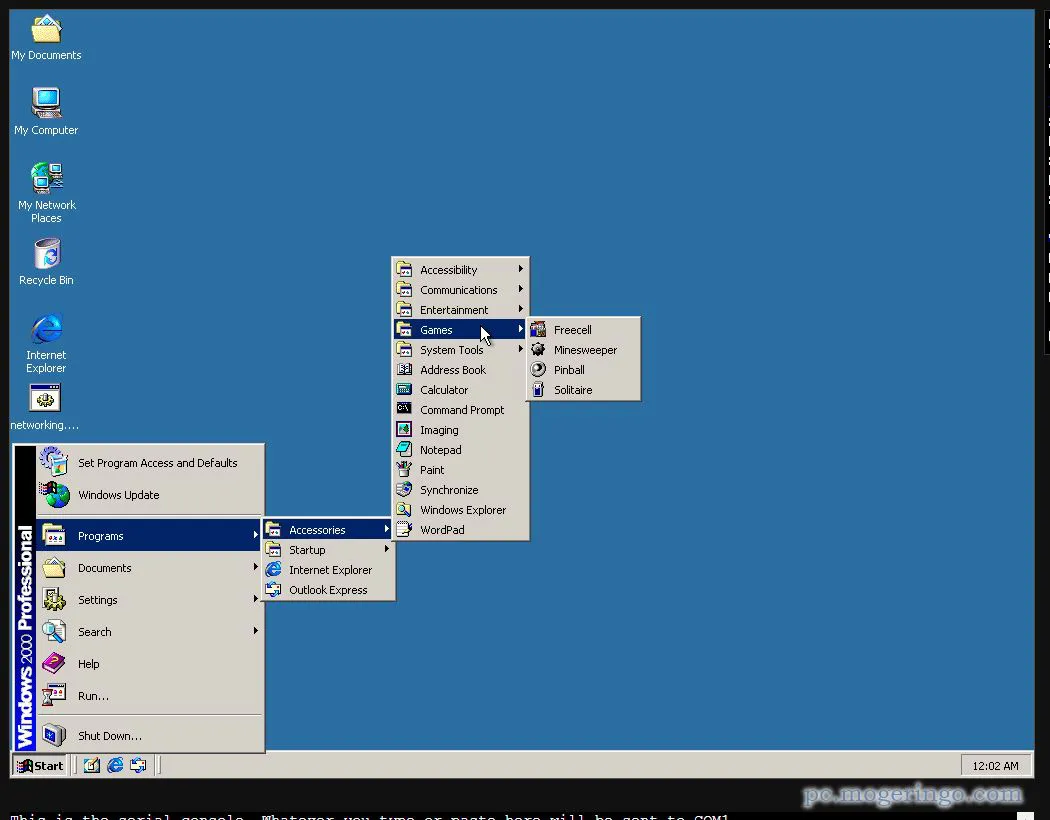Launch Internet Explorer from quick launch bar
Viewport: 1050px width, 820px height.
[115, 765]
